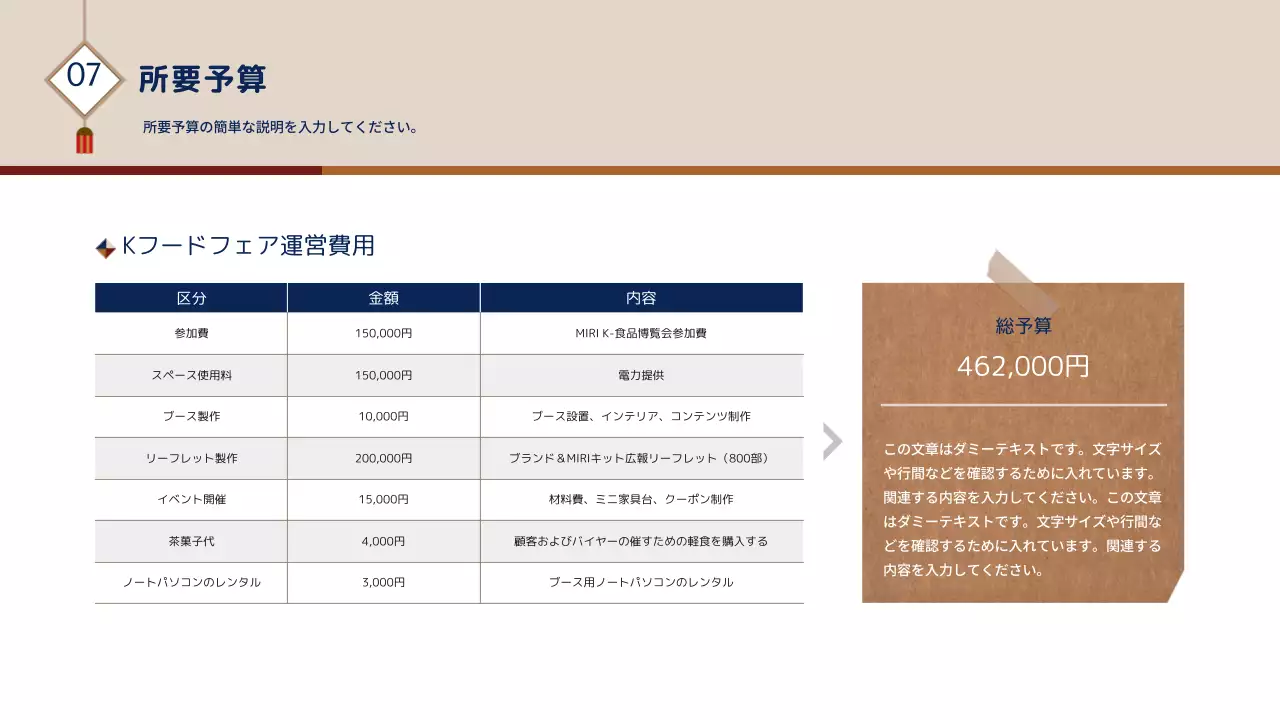Screen dimensions: 1280x720
Task: Click the 4,000円 amount for 茶菓子代
Action: (383, 541)
